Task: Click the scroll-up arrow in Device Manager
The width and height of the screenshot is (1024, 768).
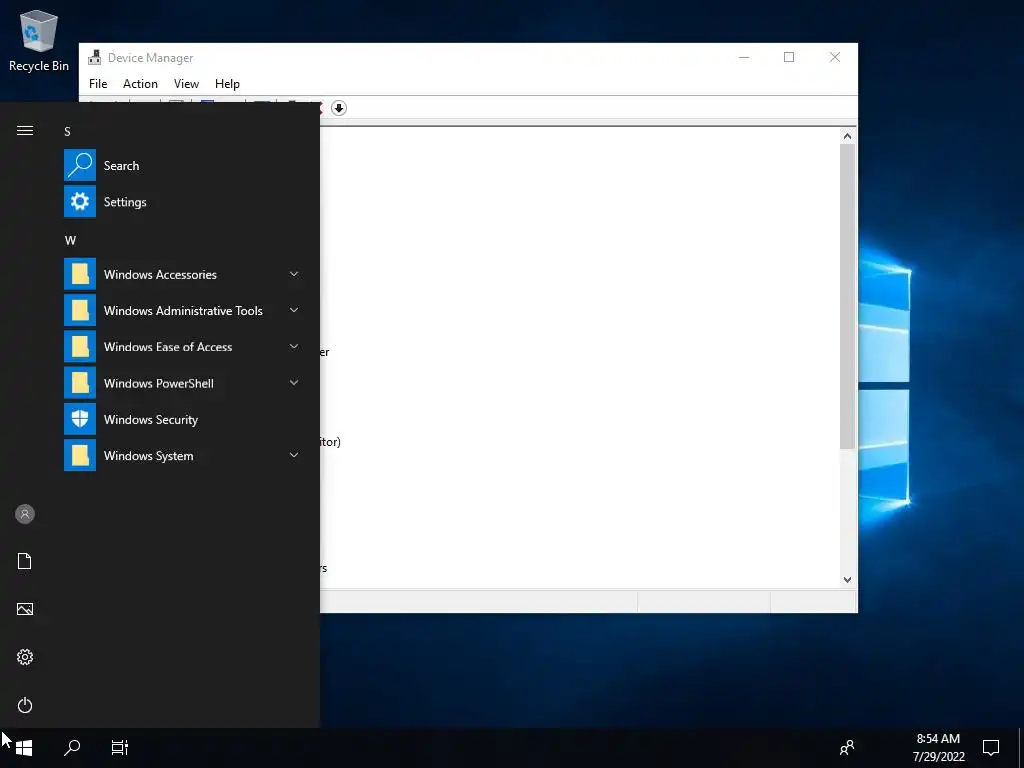Action: (x=847, y=136)
